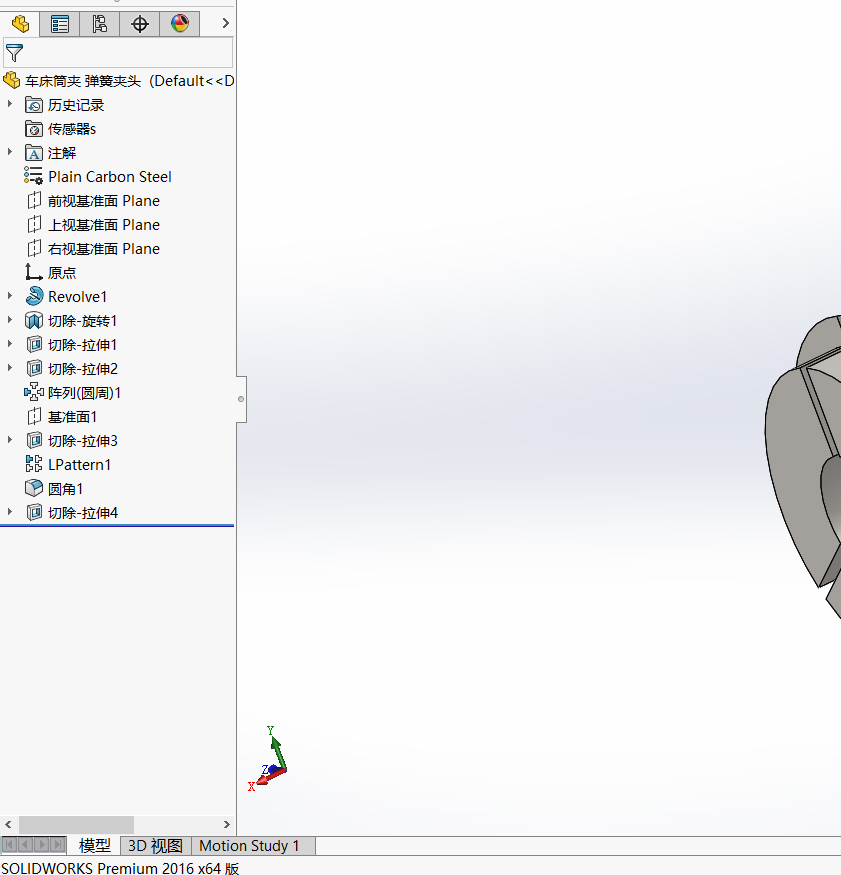Click the 切除-旋转1 feature icon
Viewport: 841px width, 875px height.
[x=34, y=321]
